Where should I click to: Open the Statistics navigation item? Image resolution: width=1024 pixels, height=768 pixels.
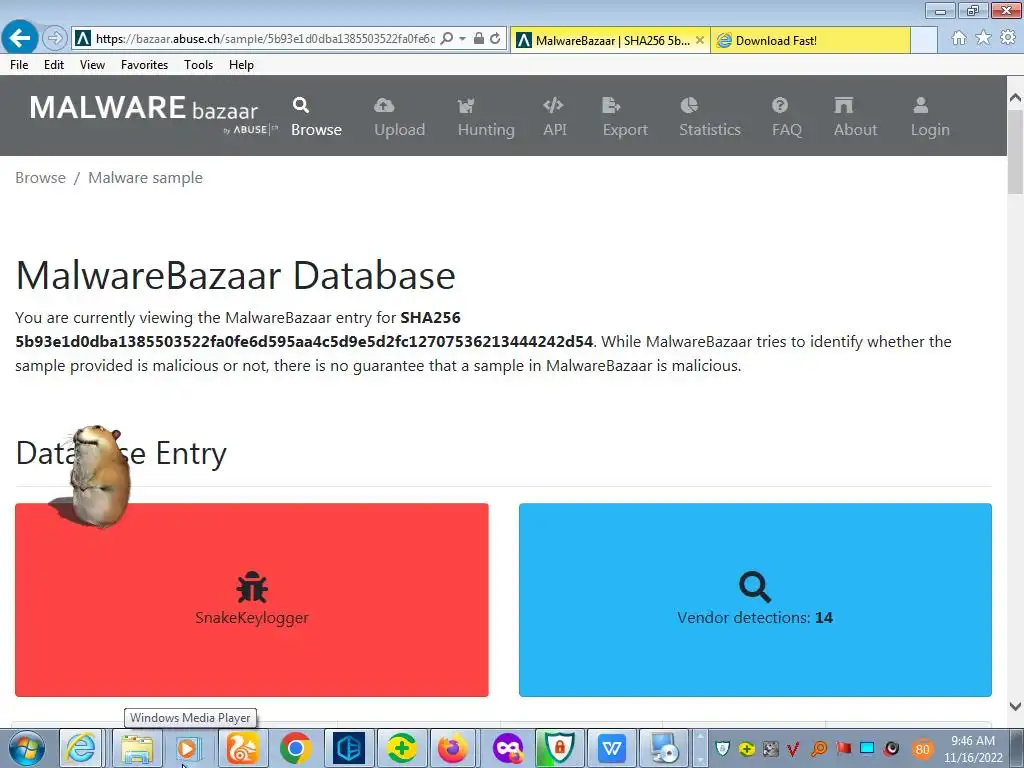pyautogui.click(x=710, y=118)
